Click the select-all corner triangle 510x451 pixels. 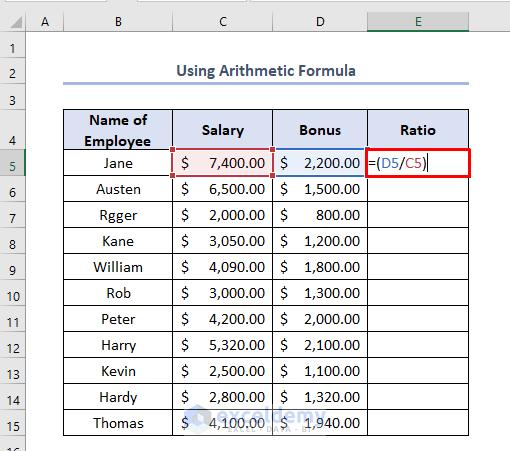16,22
